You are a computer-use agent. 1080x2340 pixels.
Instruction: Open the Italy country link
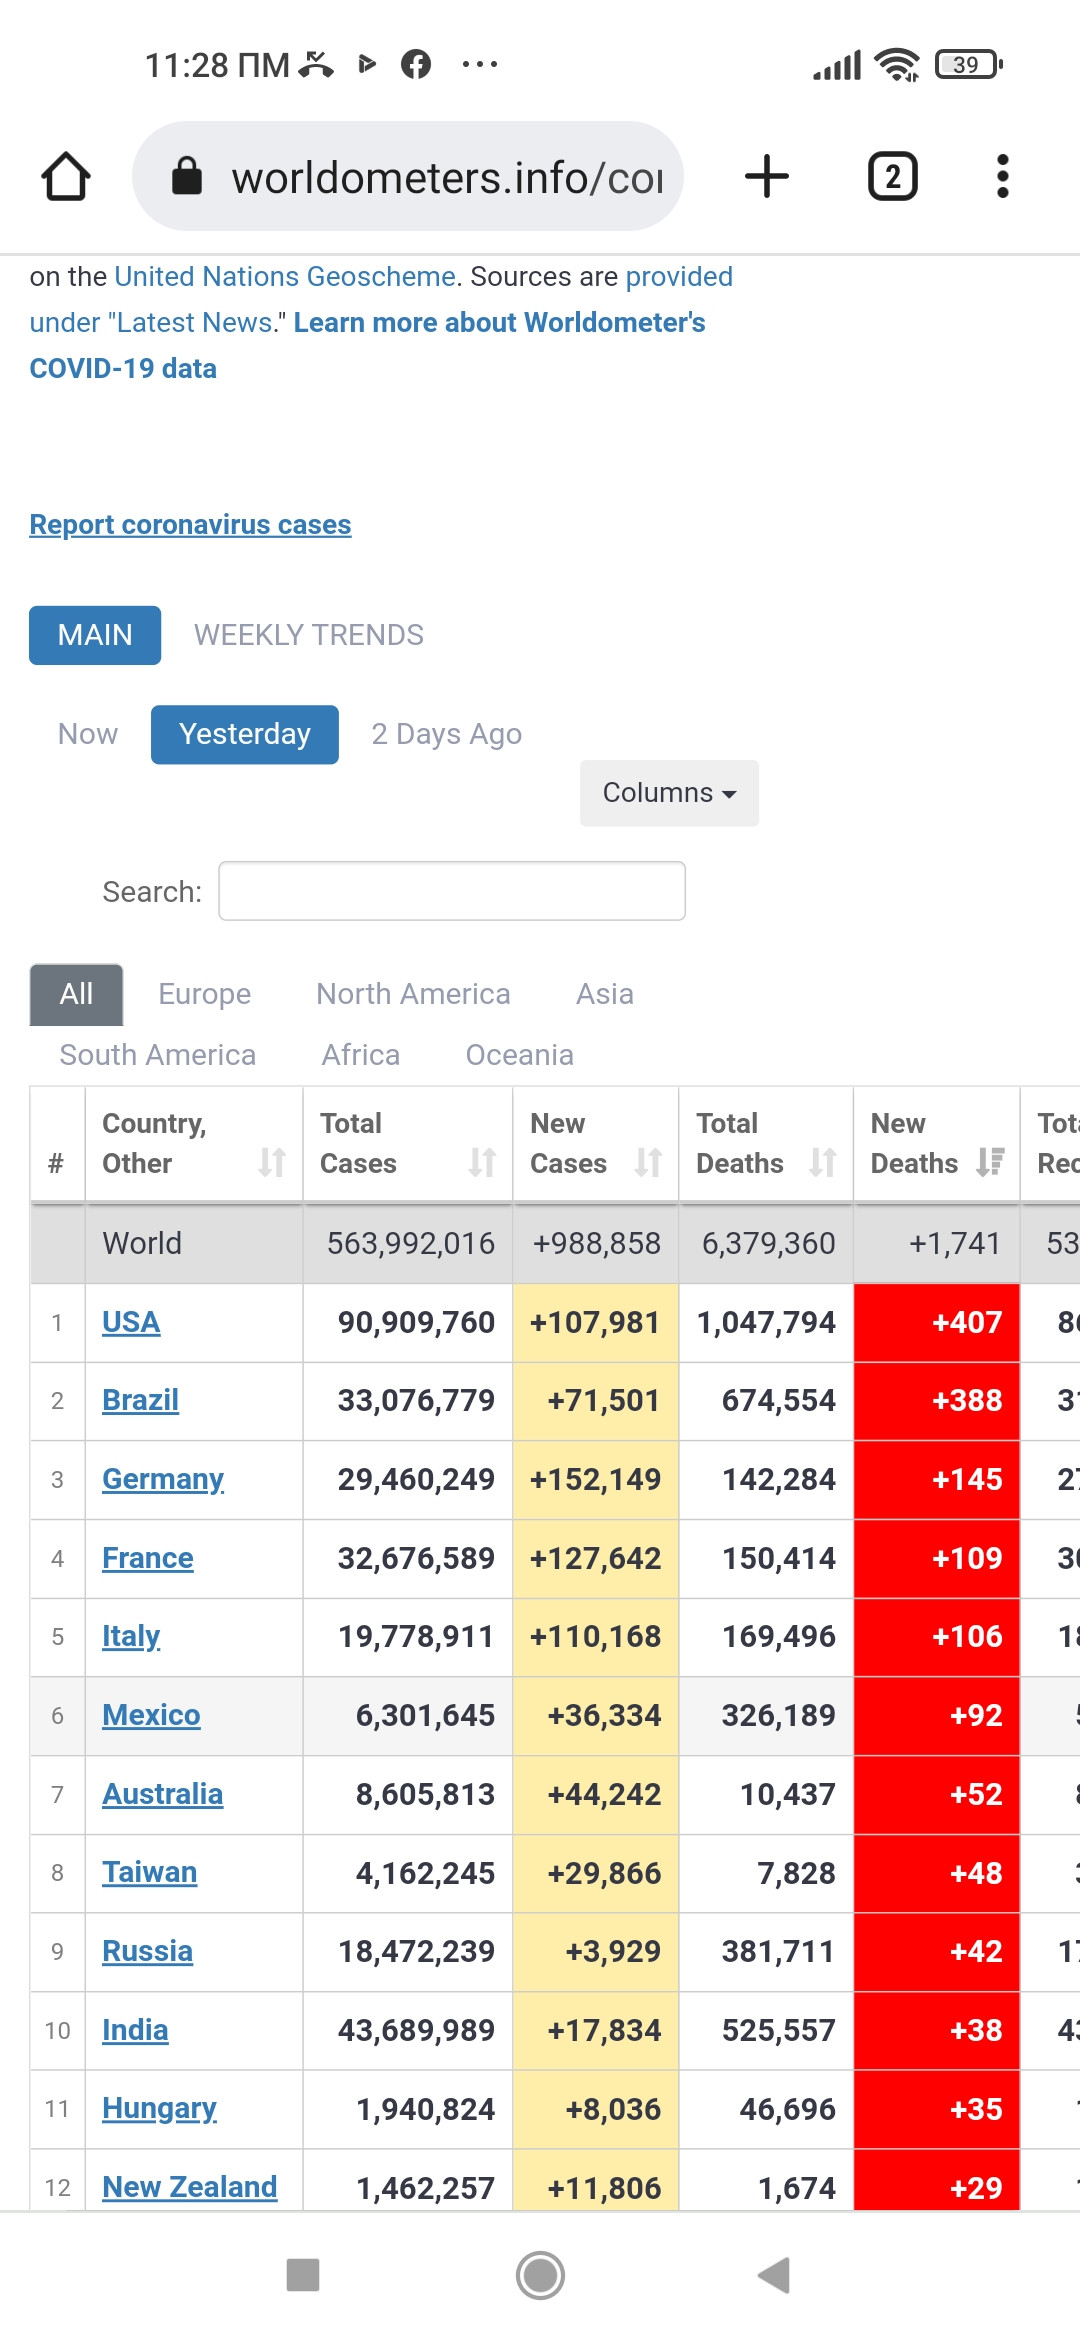[x=131, y=1636]
